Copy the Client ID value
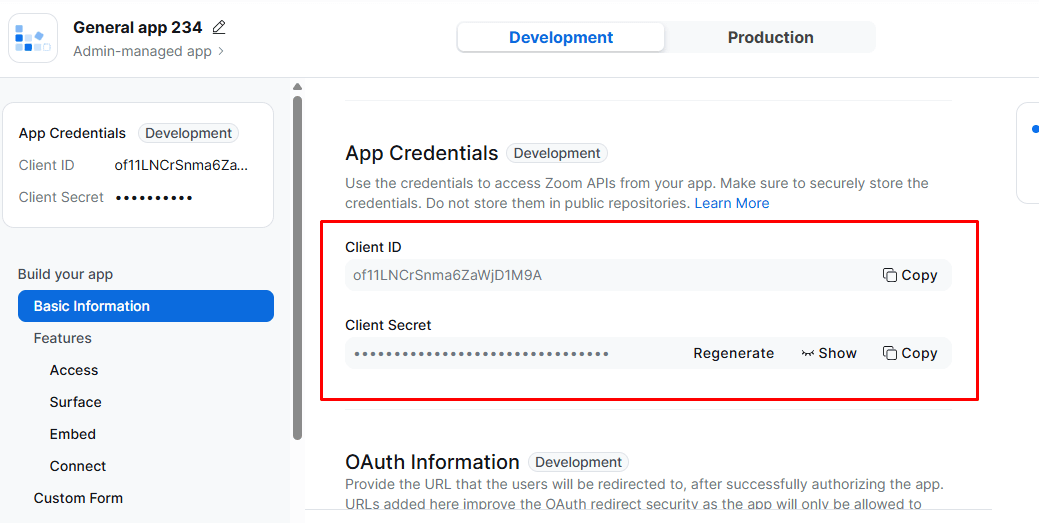 [910, 275]
